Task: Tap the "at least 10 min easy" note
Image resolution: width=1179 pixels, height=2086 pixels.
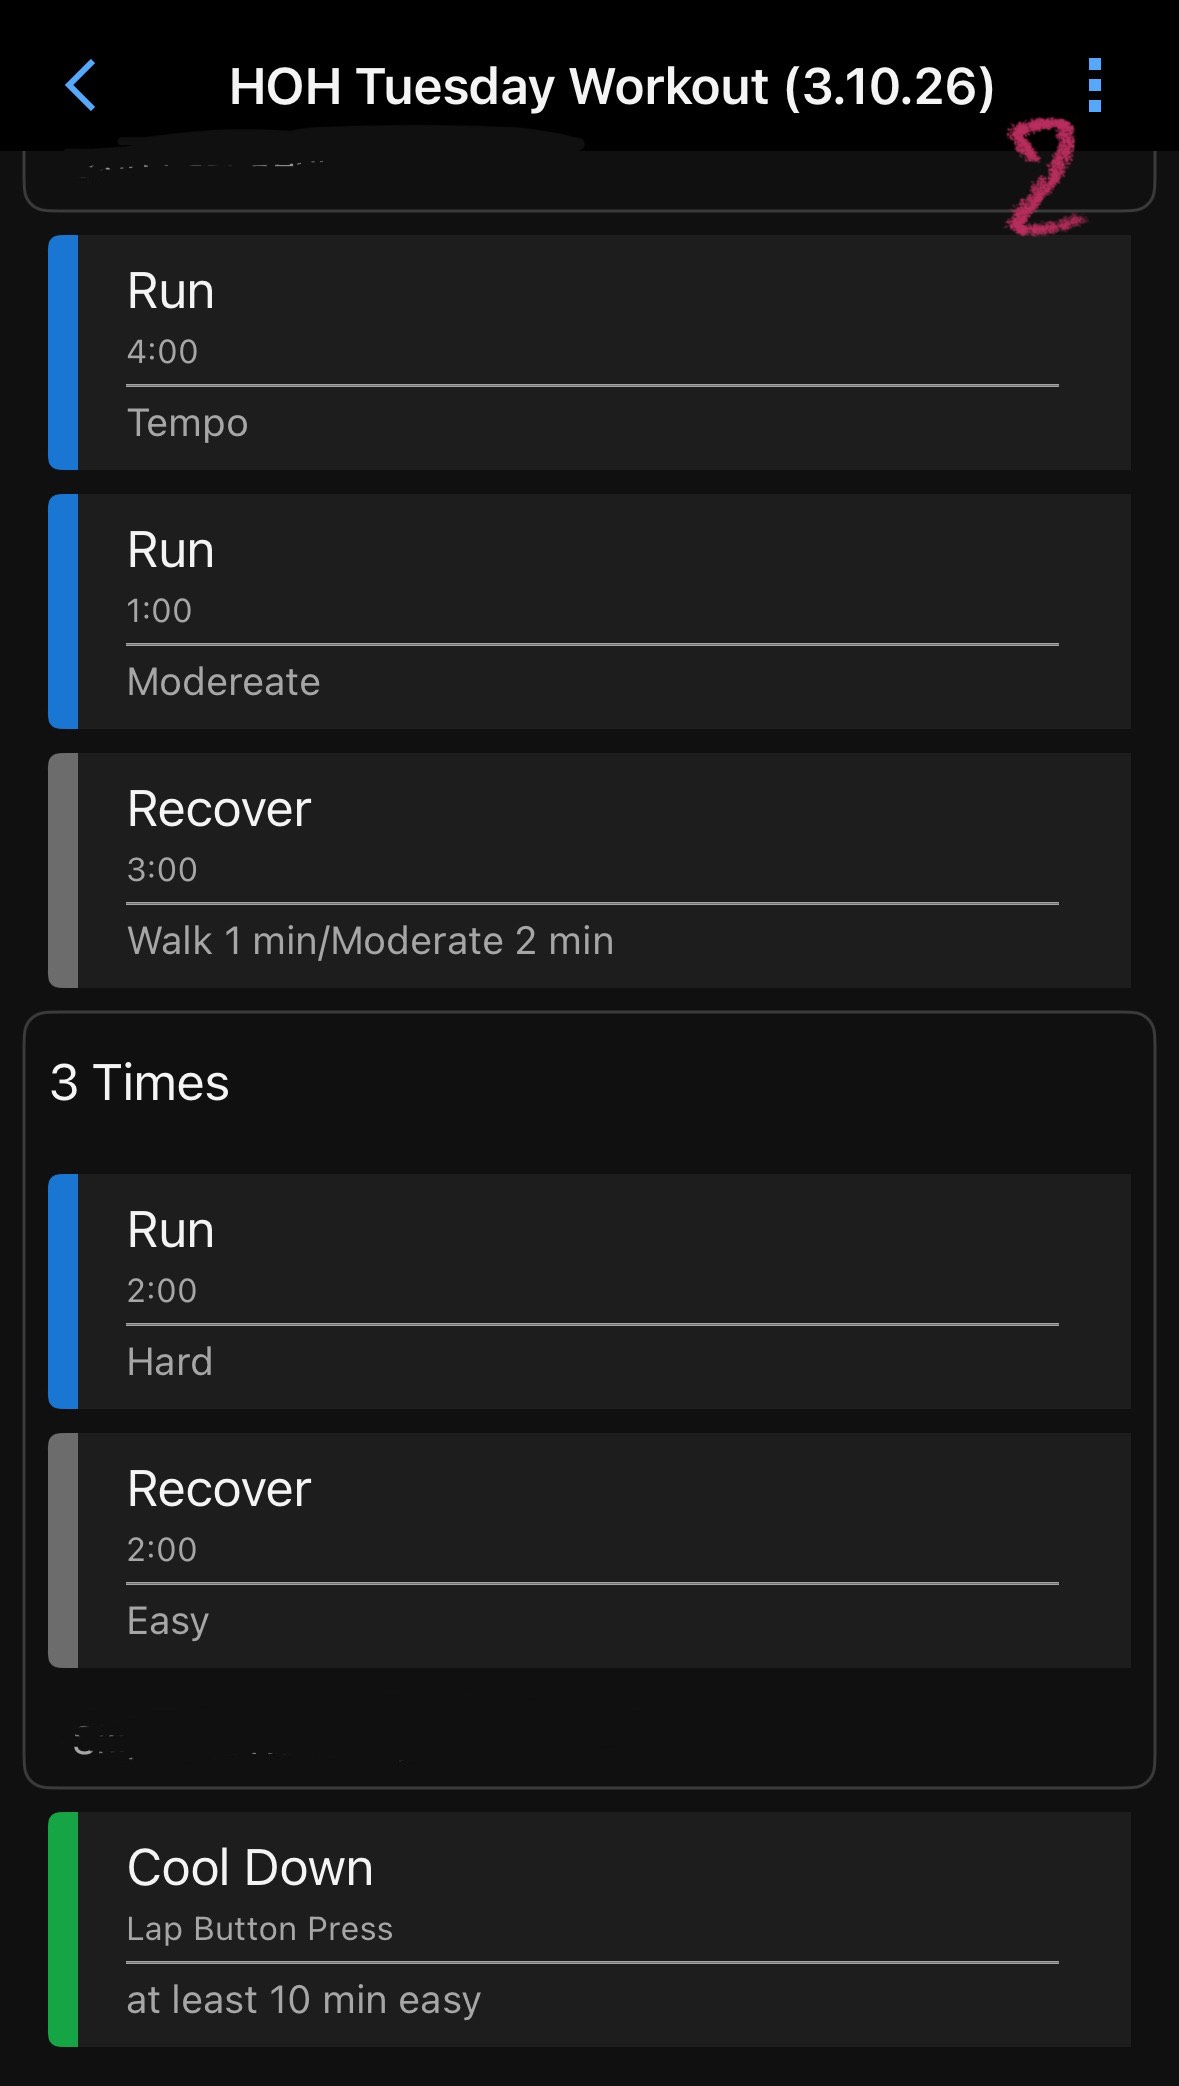Action: [x=304, y=2000]
